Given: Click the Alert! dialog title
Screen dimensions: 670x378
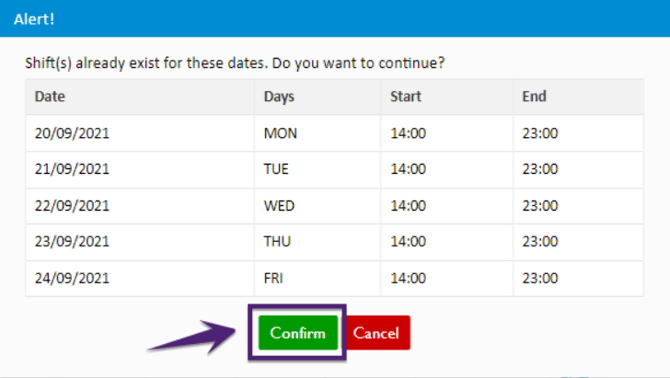Looking at the screenshot, I should pyautogui.click(x=34, y=19).
